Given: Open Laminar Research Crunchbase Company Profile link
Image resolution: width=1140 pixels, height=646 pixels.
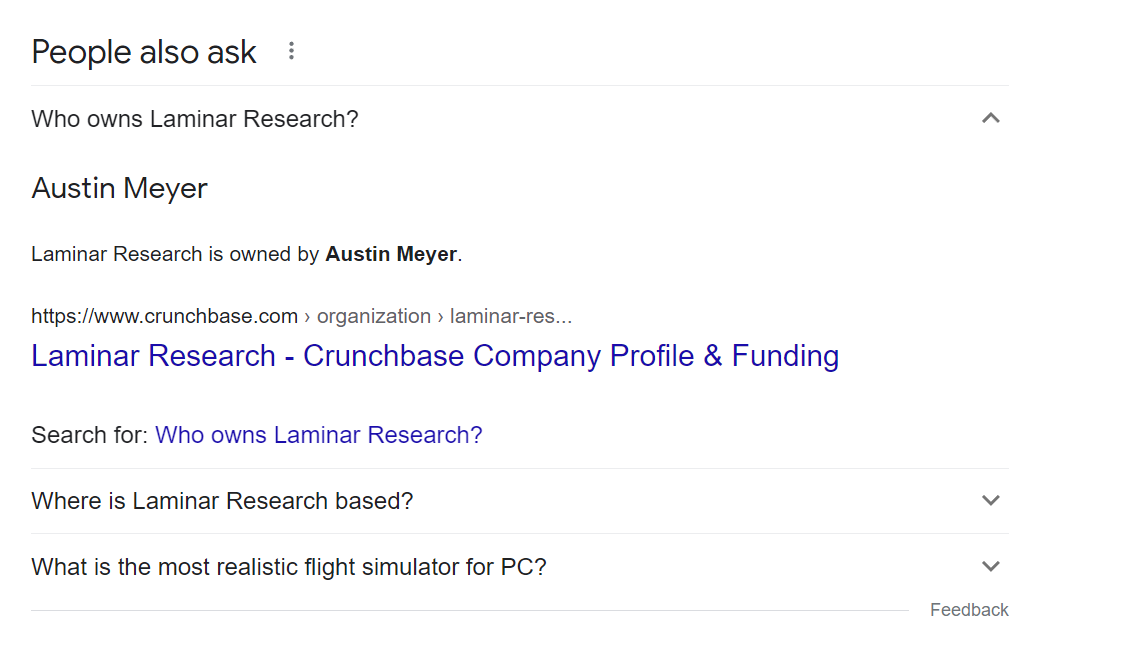Looking at the screenshot, I should click(435, 356).
